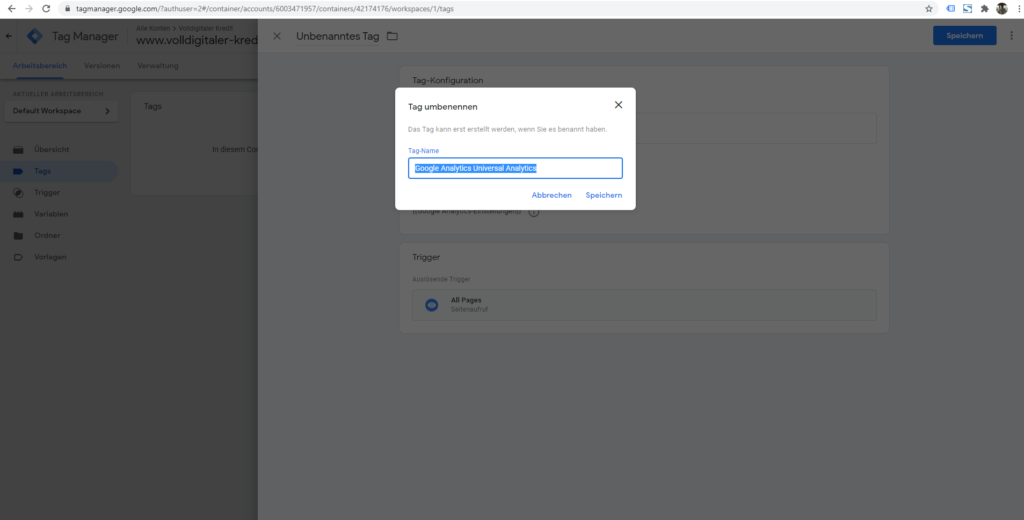Click the Ordner folder icon in sidebar

pyautogui.click(x=18, y=236)
